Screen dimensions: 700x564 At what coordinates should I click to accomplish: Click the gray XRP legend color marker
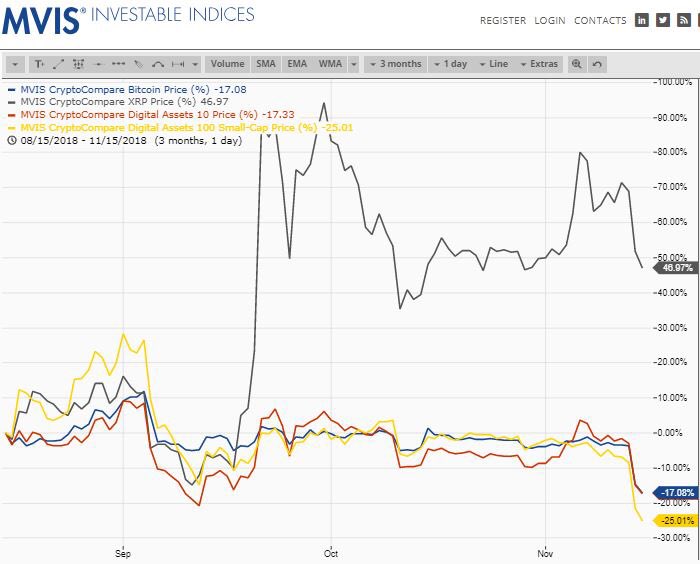12,102
